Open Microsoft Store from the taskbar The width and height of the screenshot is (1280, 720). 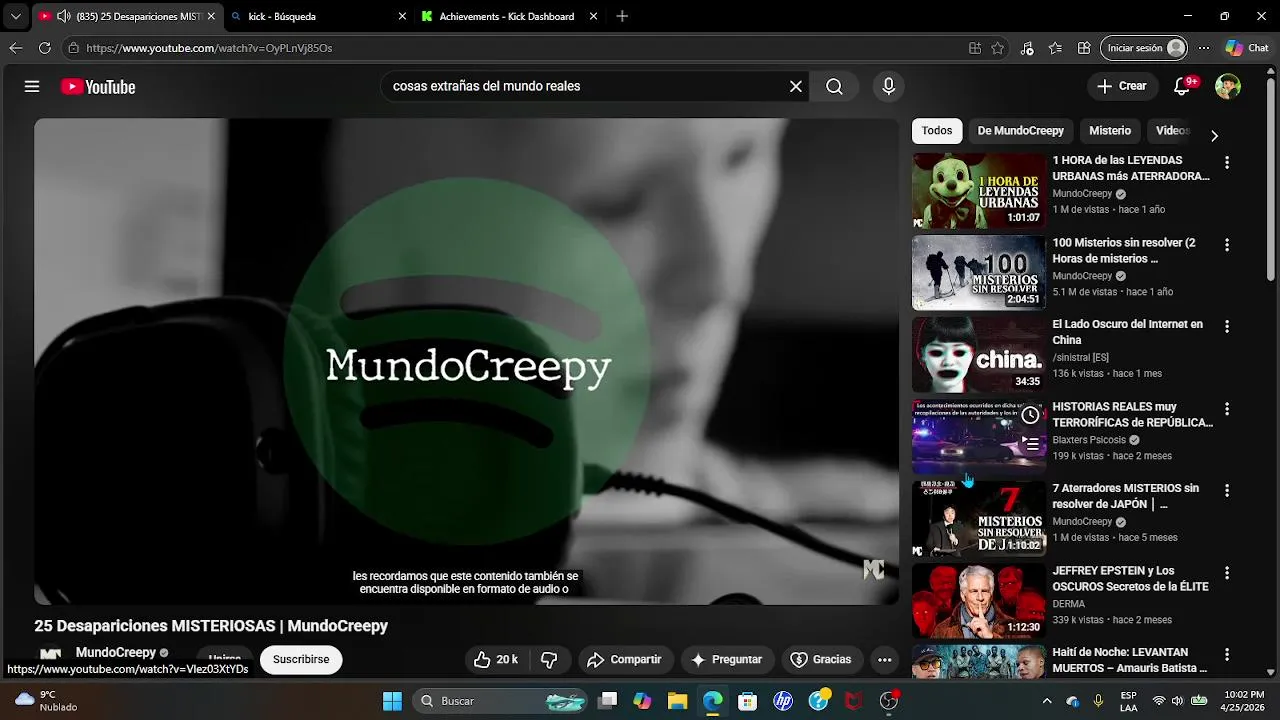point(747,701)
